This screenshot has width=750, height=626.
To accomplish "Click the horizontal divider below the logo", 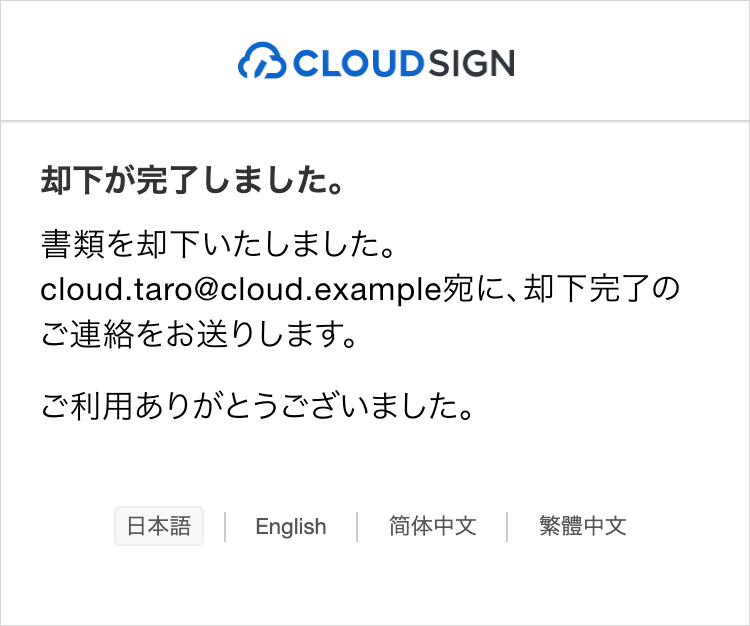I will tap(375, 121).
